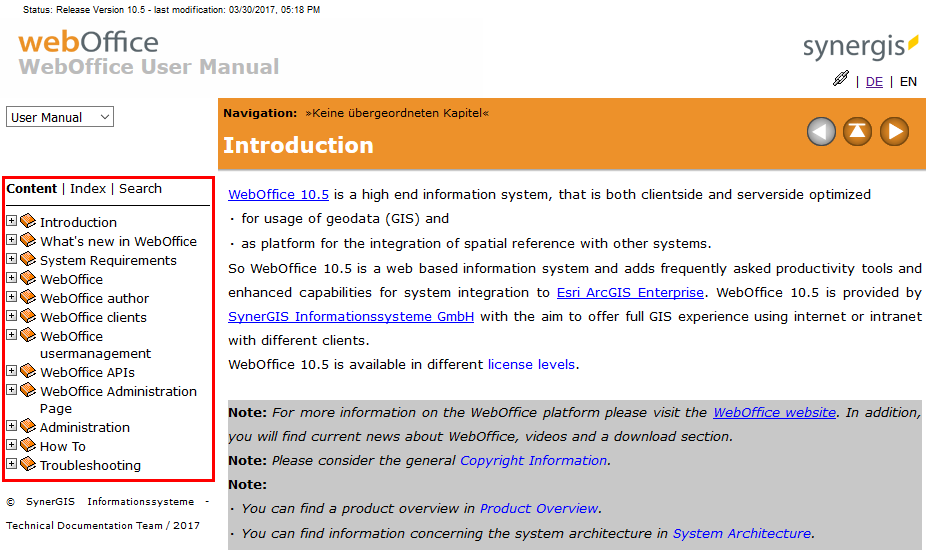Switch to the Search tab
Screen dimensions: 926x550
pyautogui.click(x=141, y=188)
